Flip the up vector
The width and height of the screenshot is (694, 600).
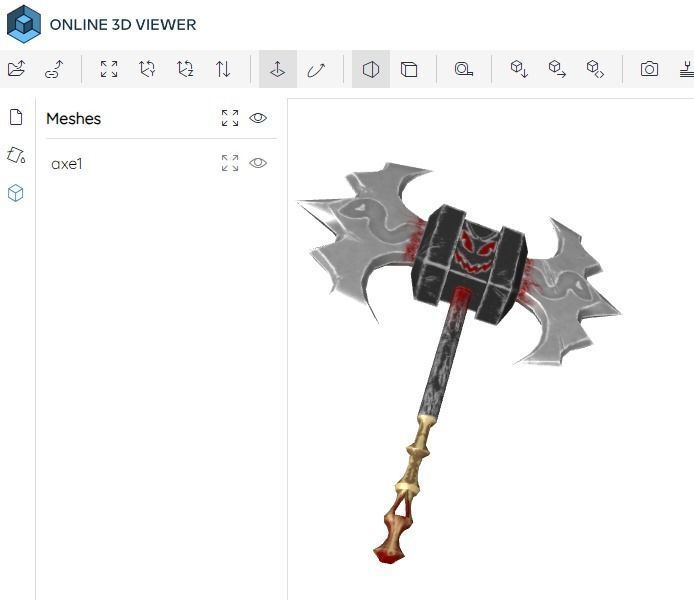[x=223, y=69]
